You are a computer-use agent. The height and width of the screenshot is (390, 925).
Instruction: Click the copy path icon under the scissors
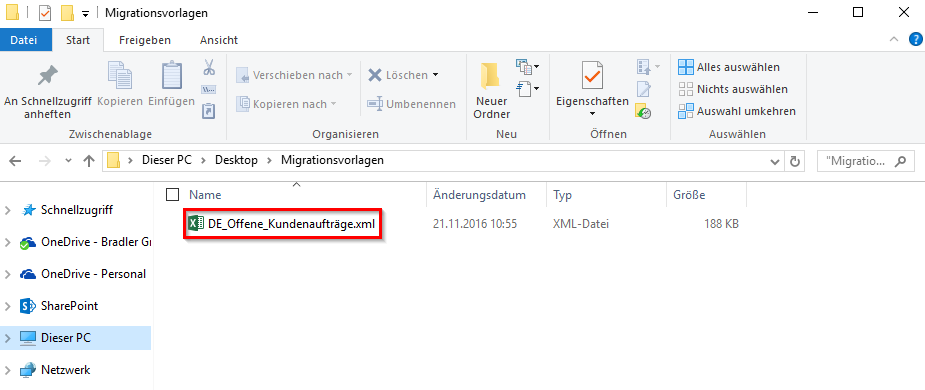coord(208,90)
